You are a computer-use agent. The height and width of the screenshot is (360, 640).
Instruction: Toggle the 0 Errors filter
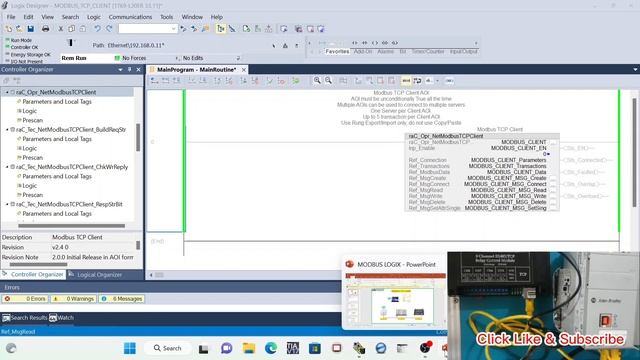25,299
